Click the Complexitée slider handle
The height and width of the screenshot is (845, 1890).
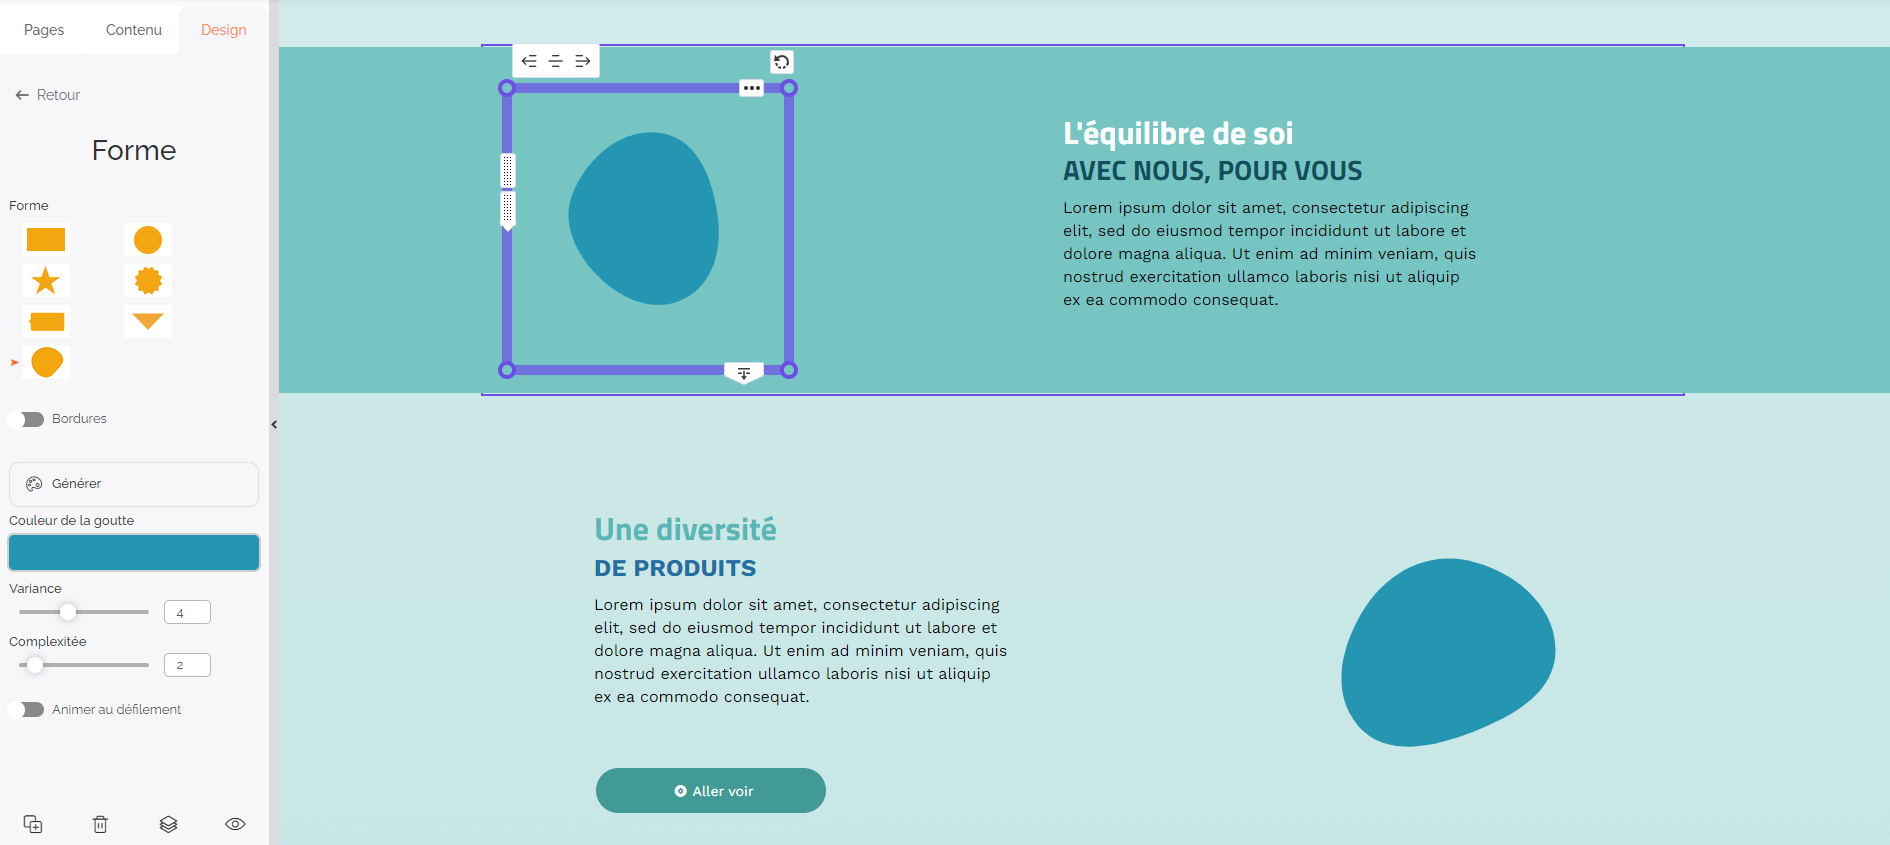point(35,665)
